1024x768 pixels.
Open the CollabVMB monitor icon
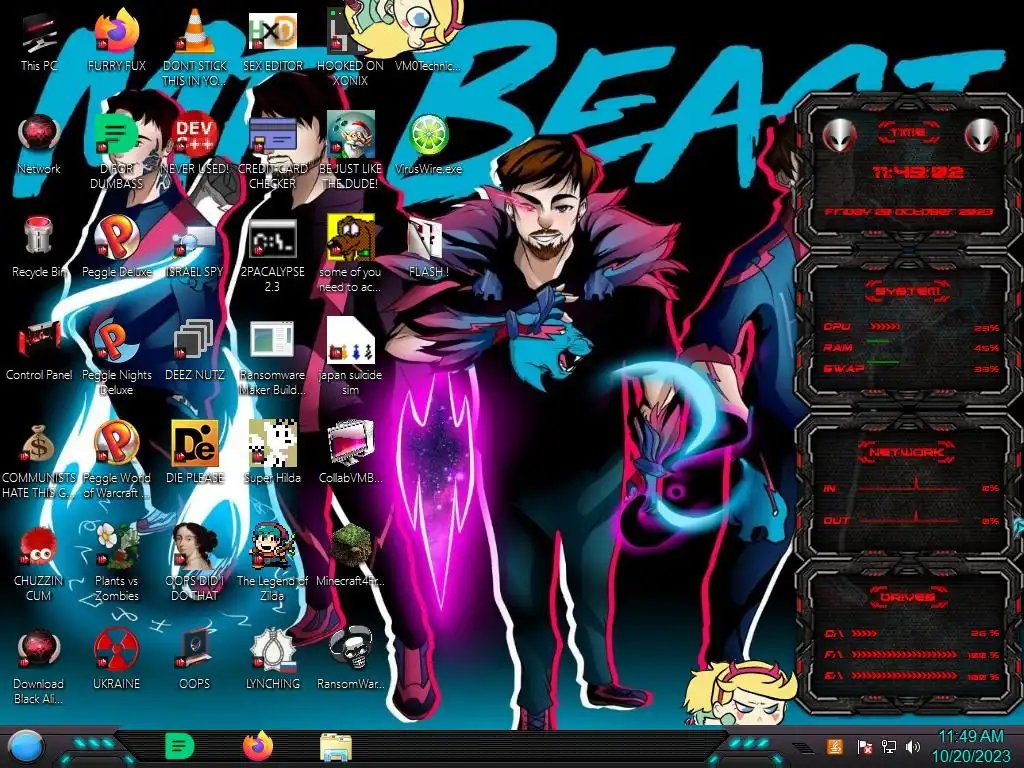350,454
